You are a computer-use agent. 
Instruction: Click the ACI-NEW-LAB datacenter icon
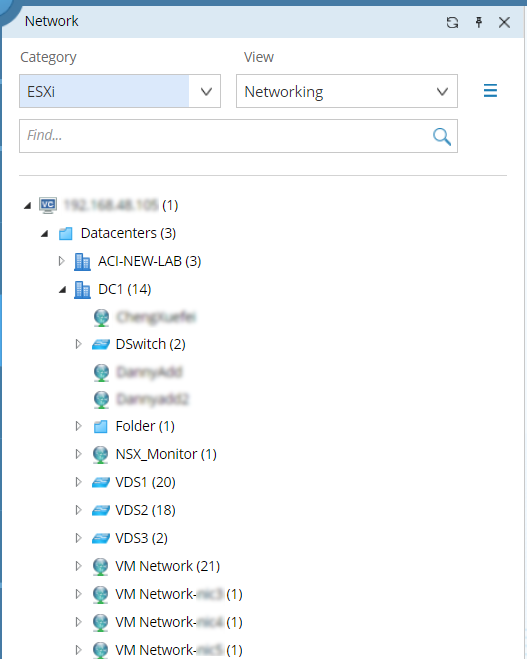coord(82,261)
